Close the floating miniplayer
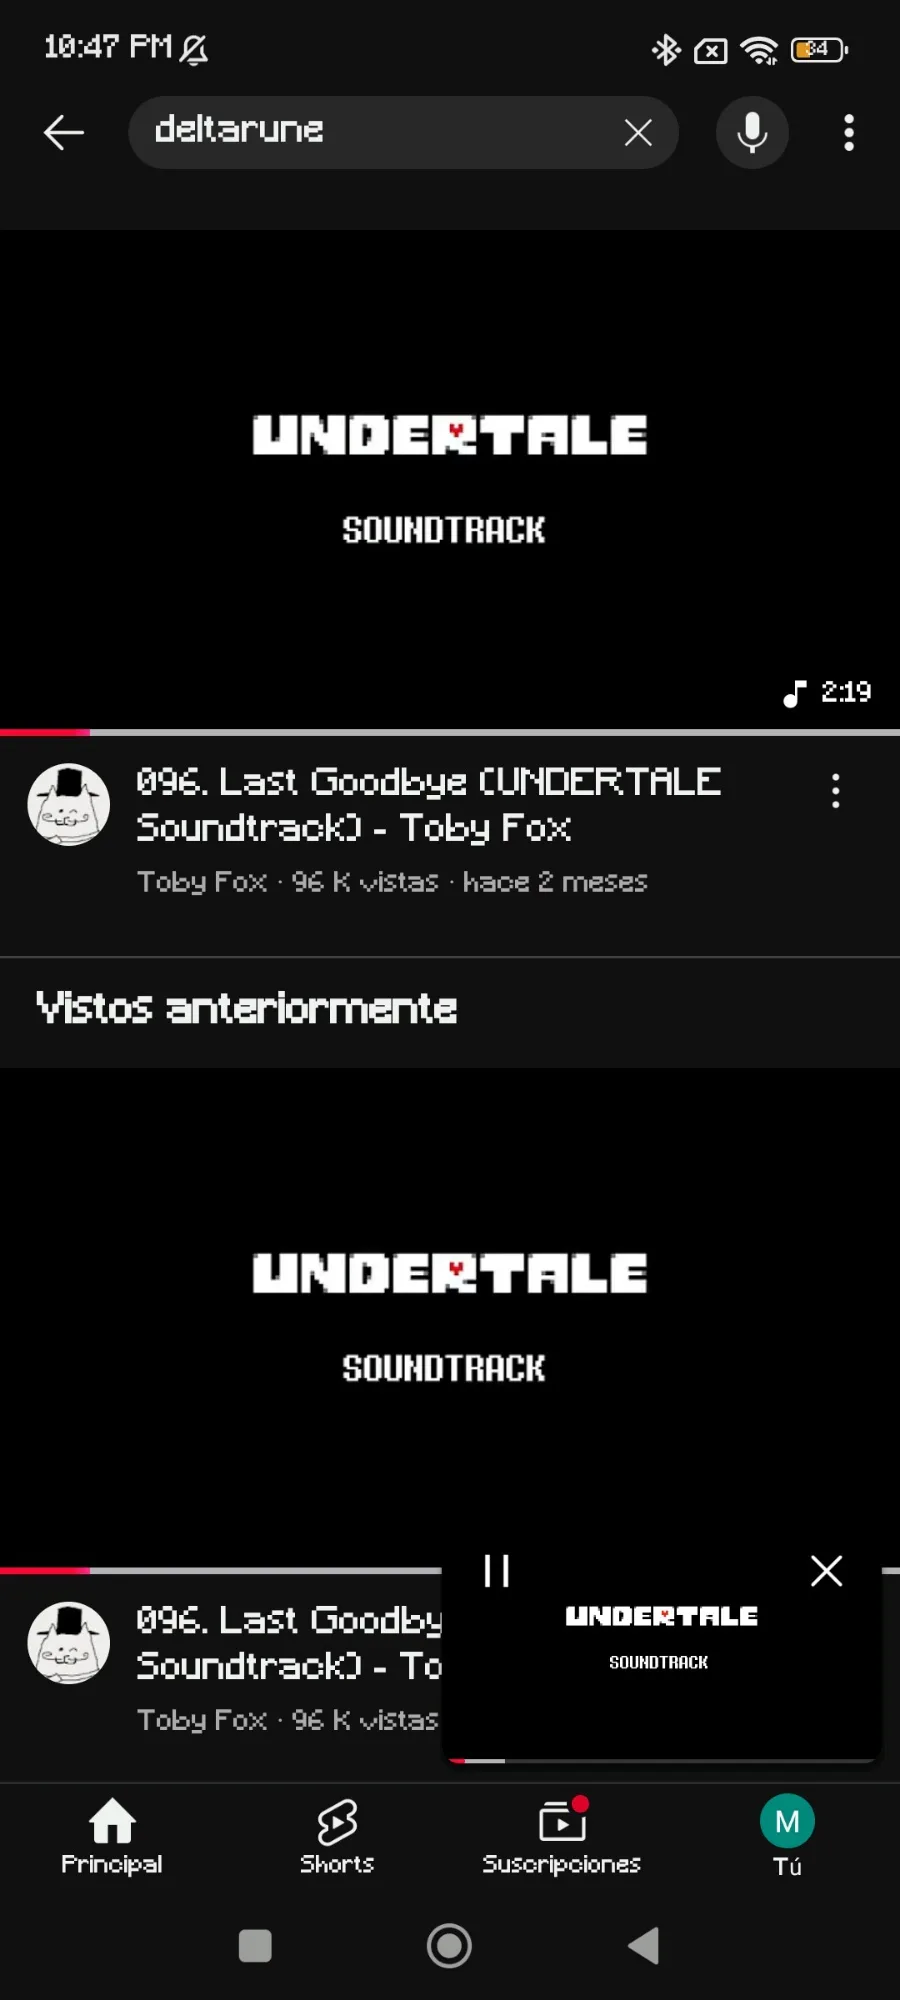900x2000 pixels. click(826, 1570)
